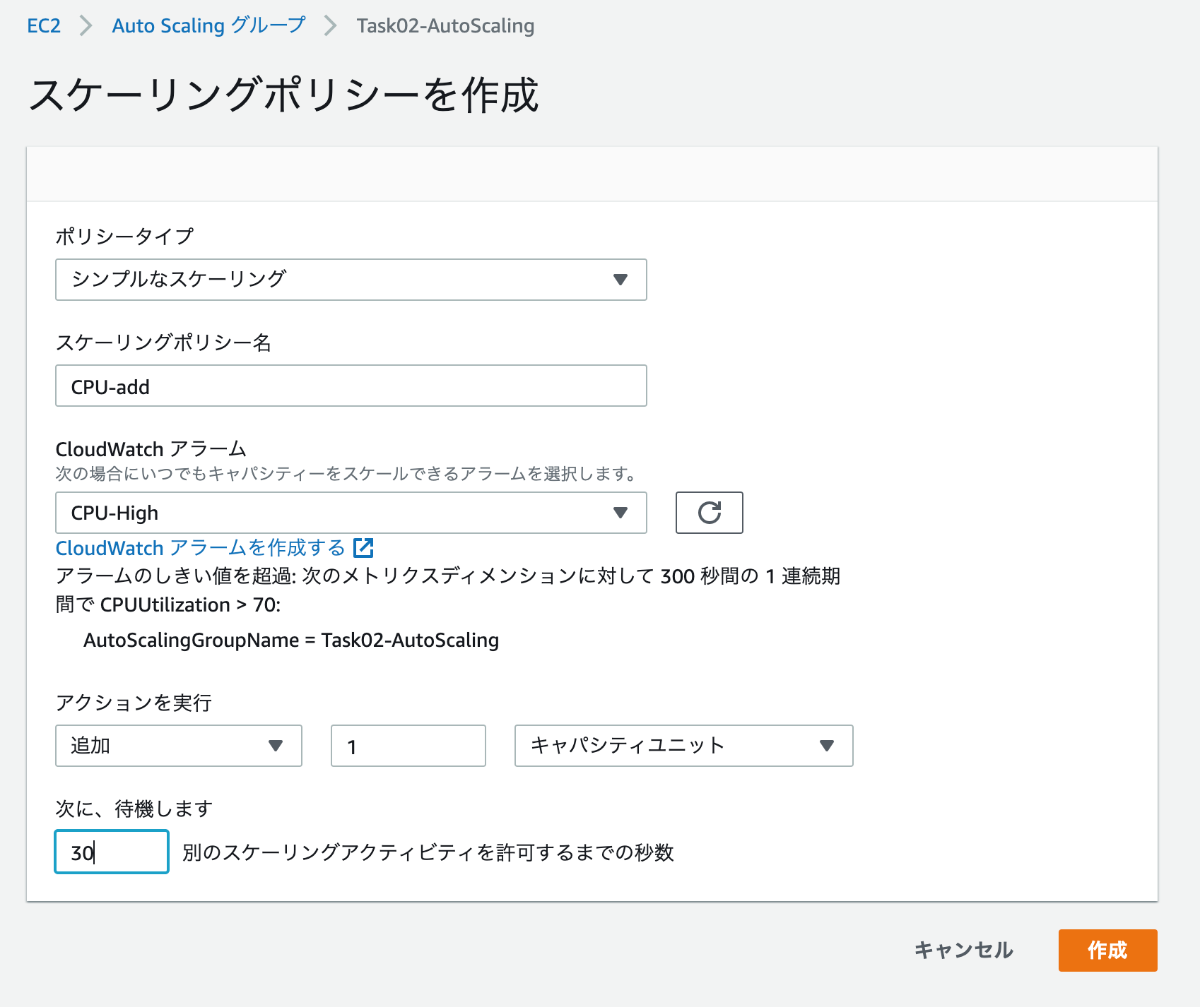Click the wait seconds field showing 30
Viewport: 1200px width, 1007px height.
(112, 852)
